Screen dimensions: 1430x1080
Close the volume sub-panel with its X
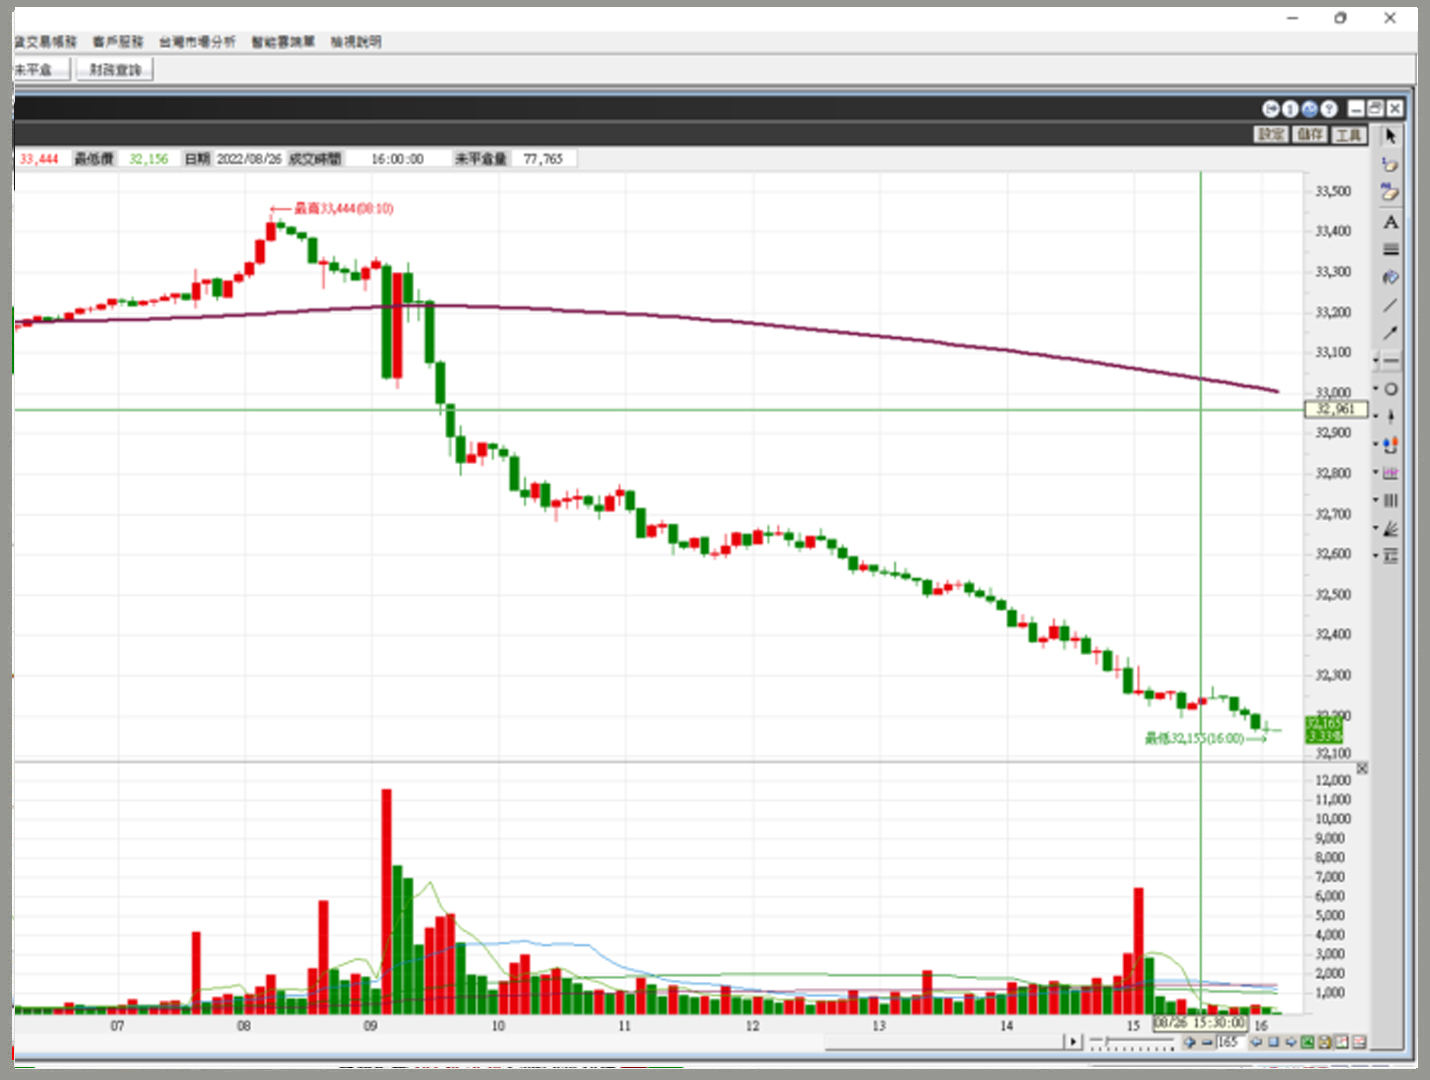point(1361,768)
